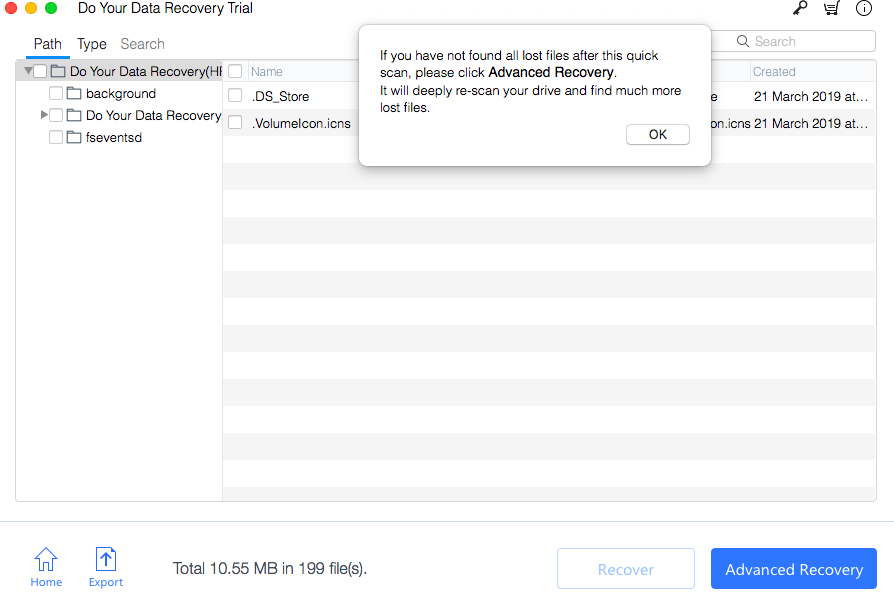The image size is (894, 609).
Task: Click the background folder icon
Action: pyautogui.click(x=74, y=93)
